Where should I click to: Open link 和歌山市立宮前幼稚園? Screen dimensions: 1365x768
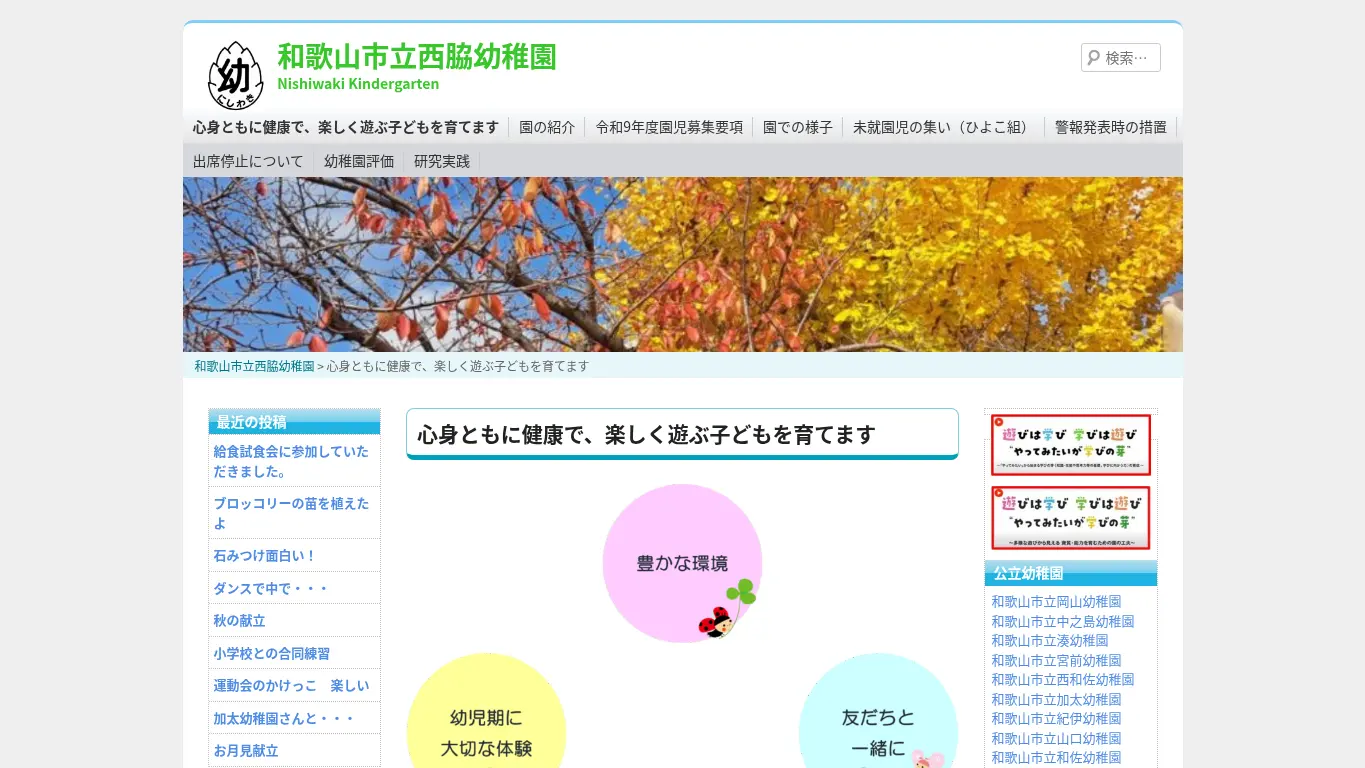pos(1056,660)
